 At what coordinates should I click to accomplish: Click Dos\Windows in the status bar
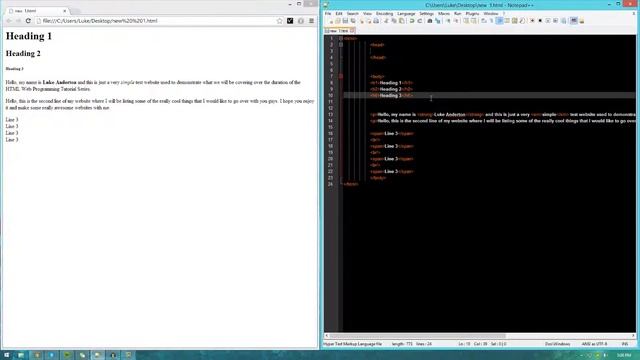558,344
